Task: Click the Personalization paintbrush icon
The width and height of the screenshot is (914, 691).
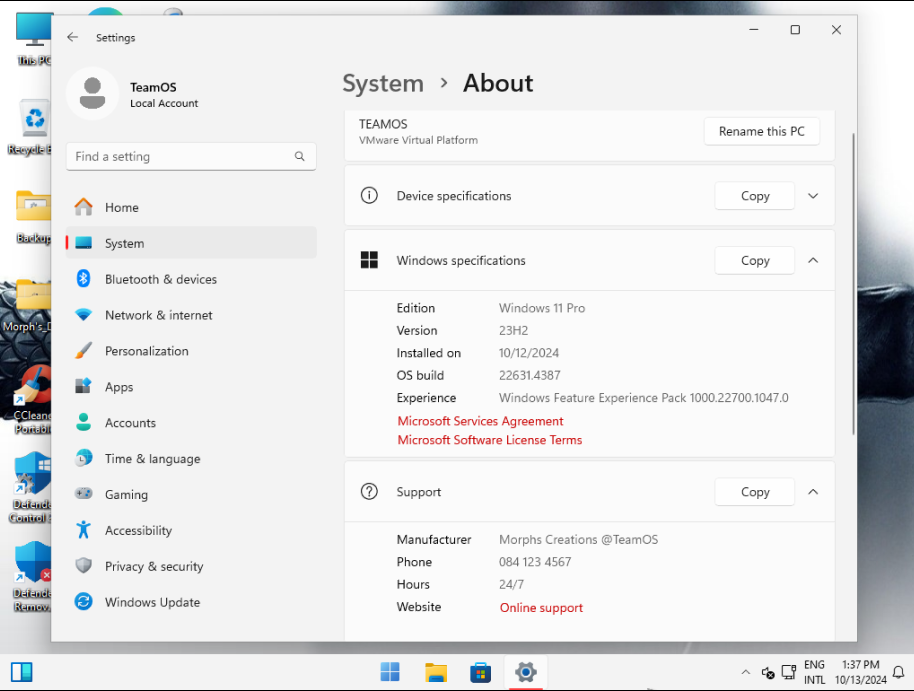Action: coord(83,351)
